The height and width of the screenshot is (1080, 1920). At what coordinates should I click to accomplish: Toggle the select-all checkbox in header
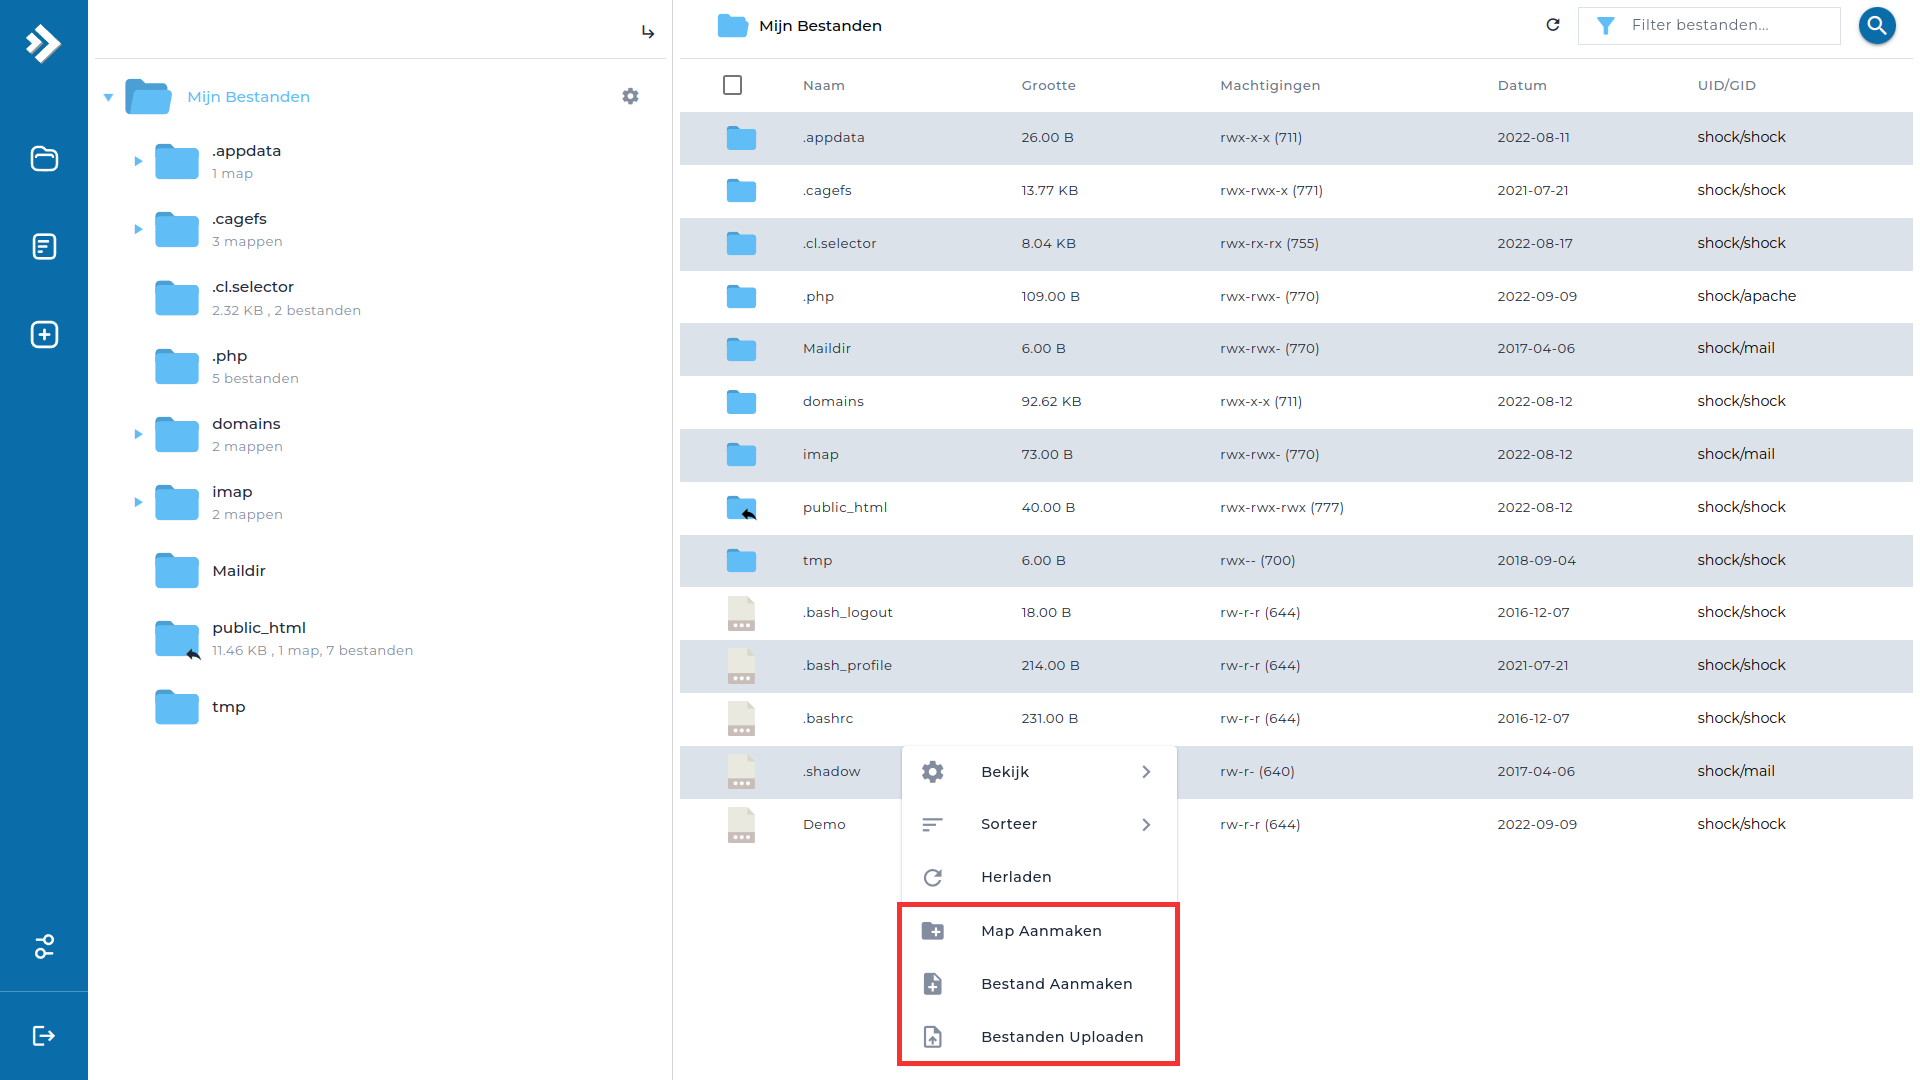pos(732,85)
